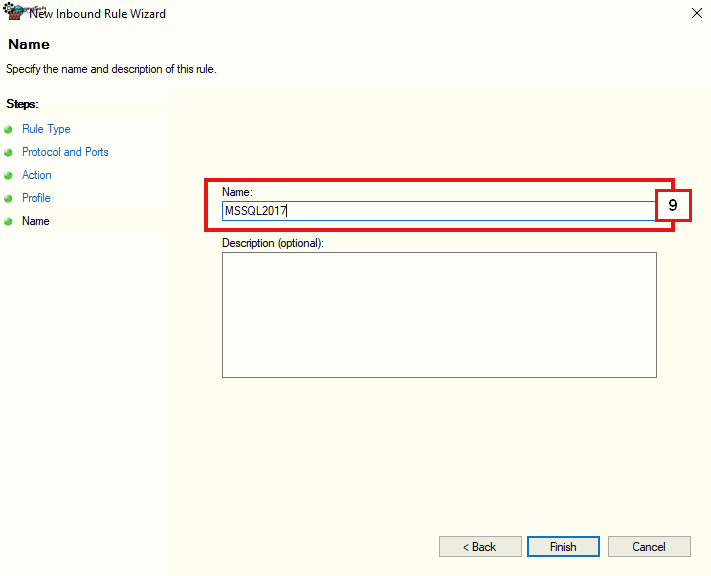
Task: Go to the Profile step
Action: pyautogui.click(x=36, y=198)
